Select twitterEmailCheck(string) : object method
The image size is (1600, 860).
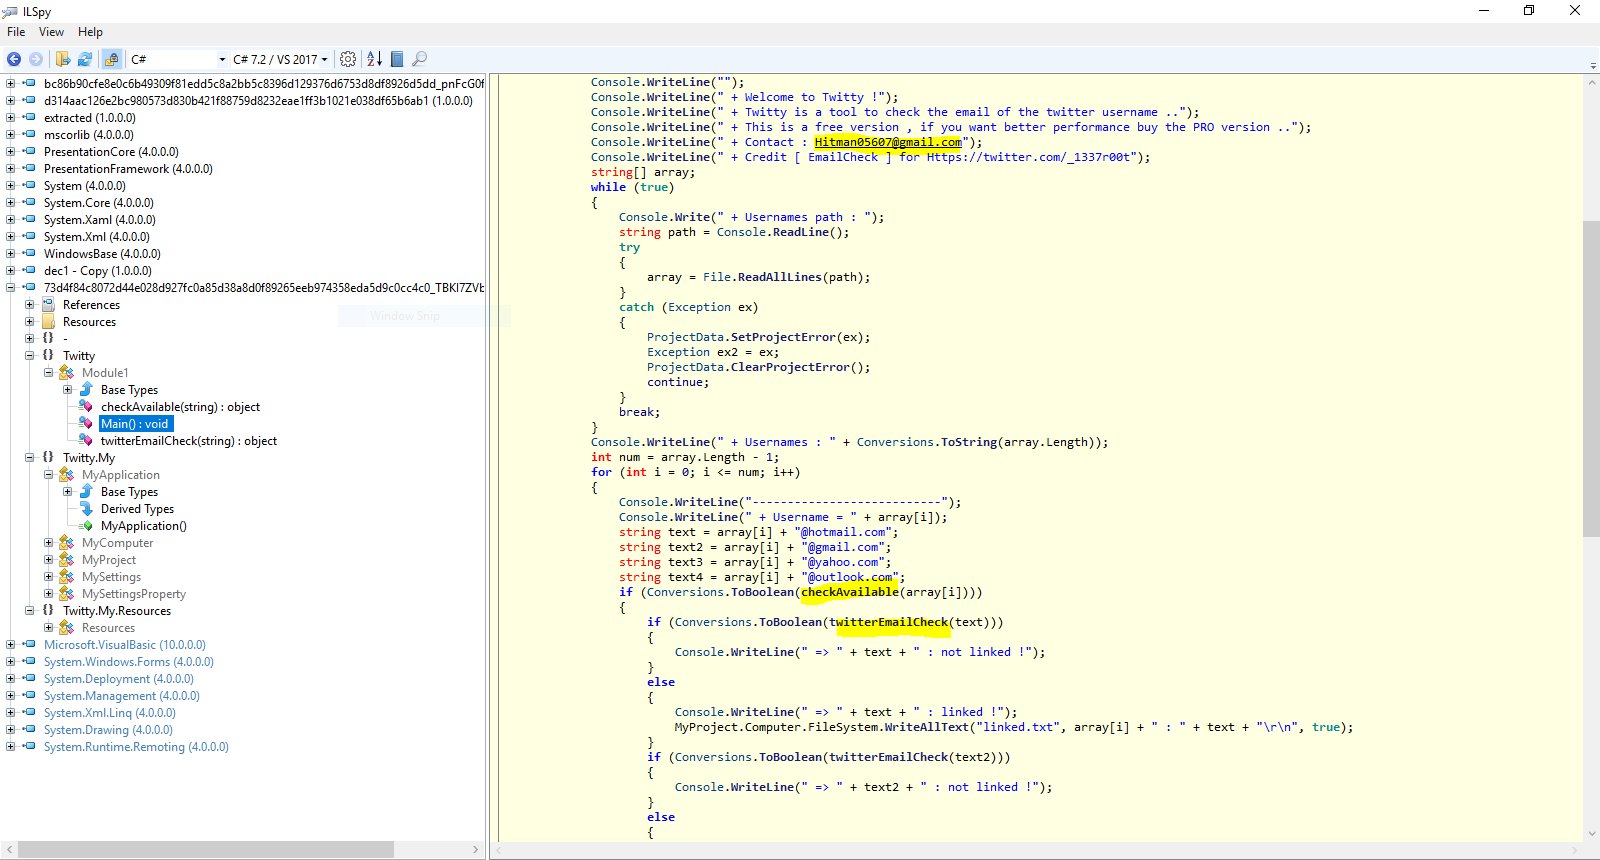(189, 441)
